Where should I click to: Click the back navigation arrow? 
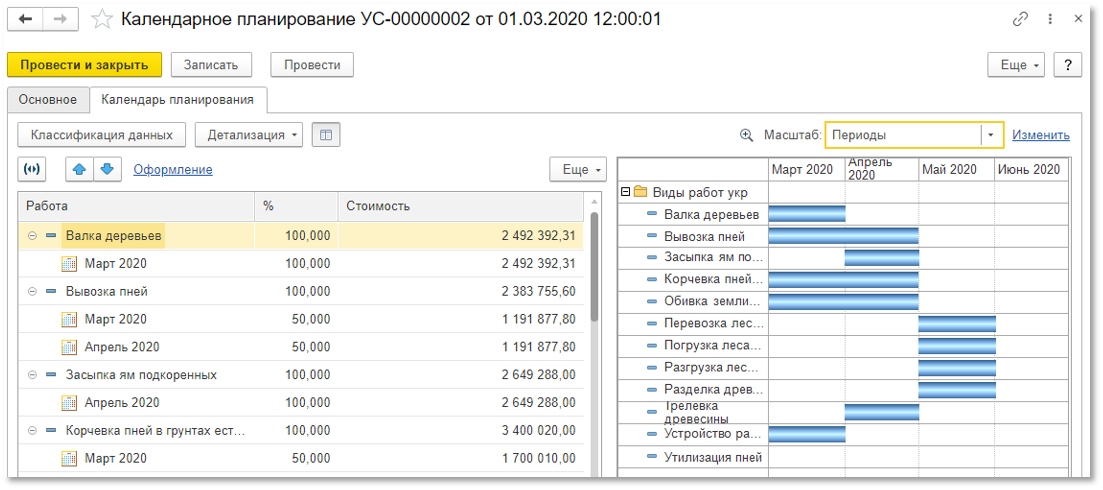pyautogui.click(x=26, y=19)
